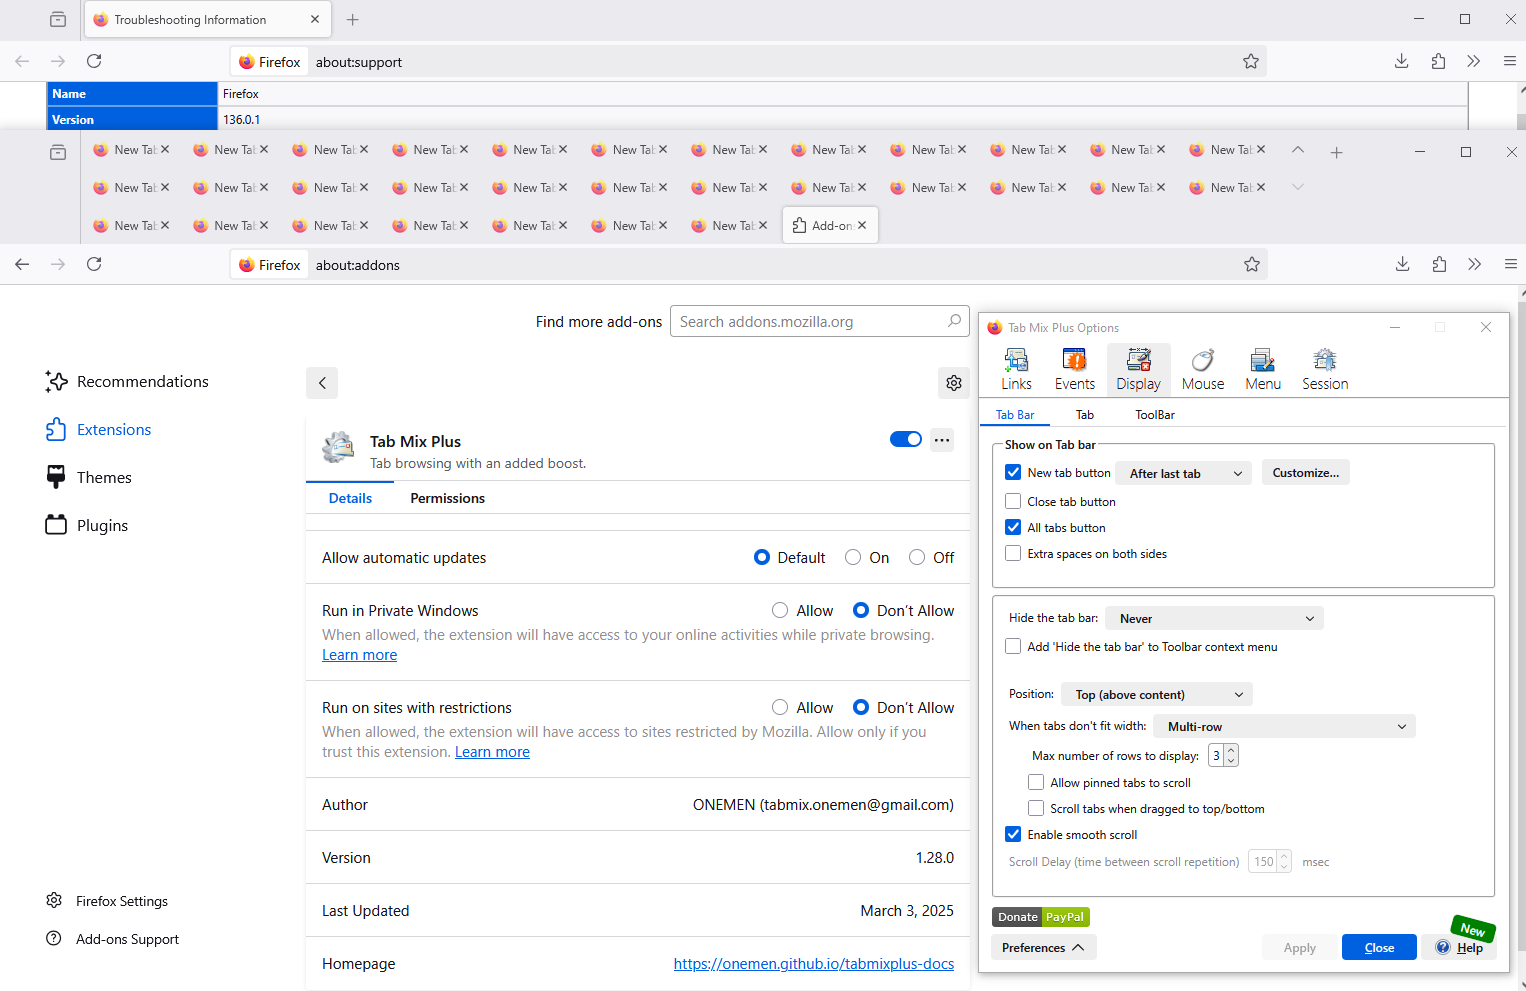Screen dimensions: 1526x991
Task: Open the Menu panel icon
Action: tap(1262, 370)
